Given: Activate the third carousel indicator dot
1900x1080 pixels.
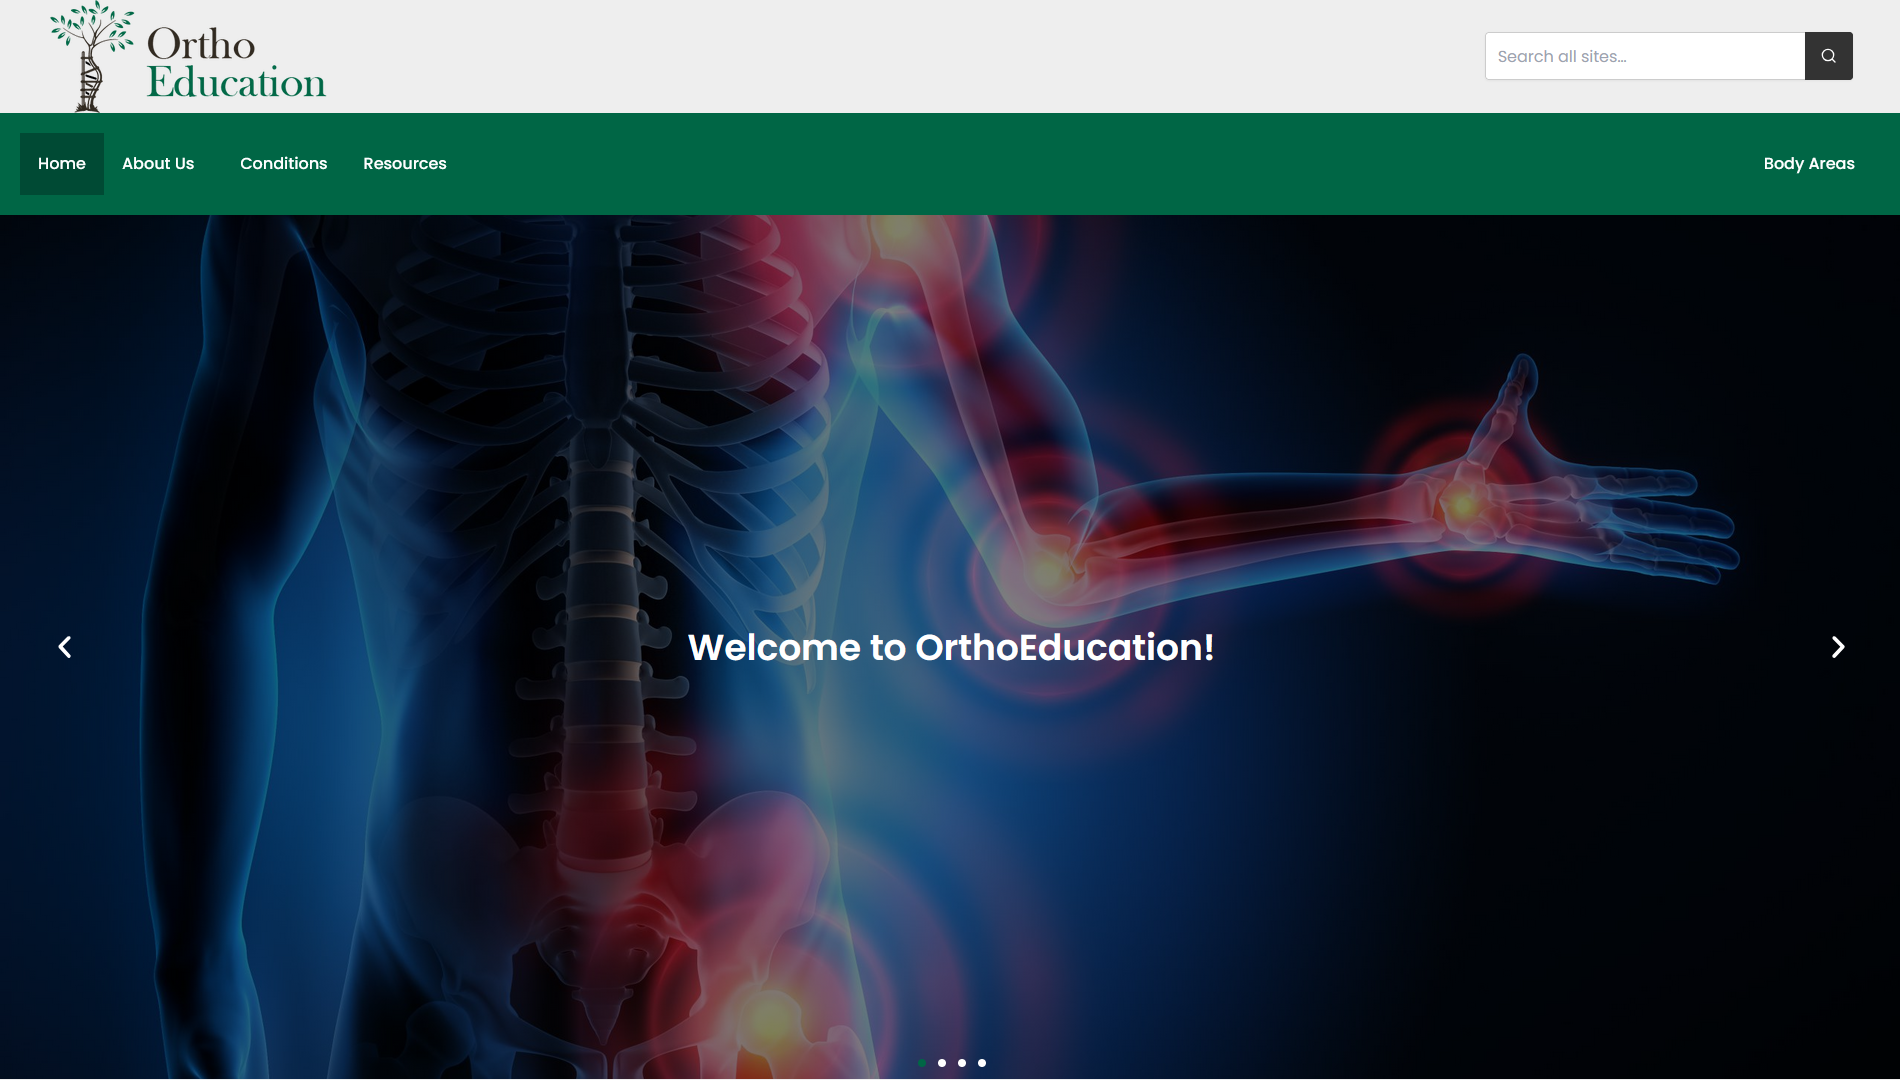Looking at the screenshot, I should [x=961, y=1063].
